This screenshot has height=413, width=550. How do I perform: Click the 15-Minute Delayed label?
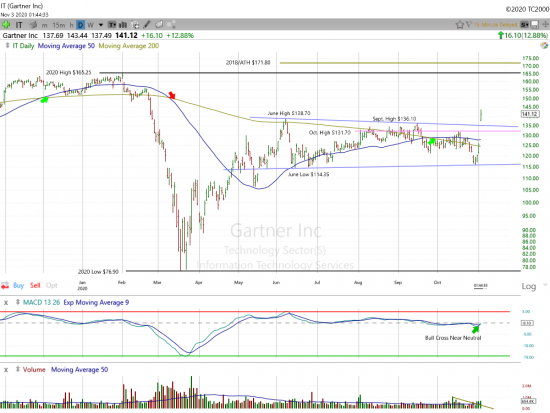[x=495, y=25]
